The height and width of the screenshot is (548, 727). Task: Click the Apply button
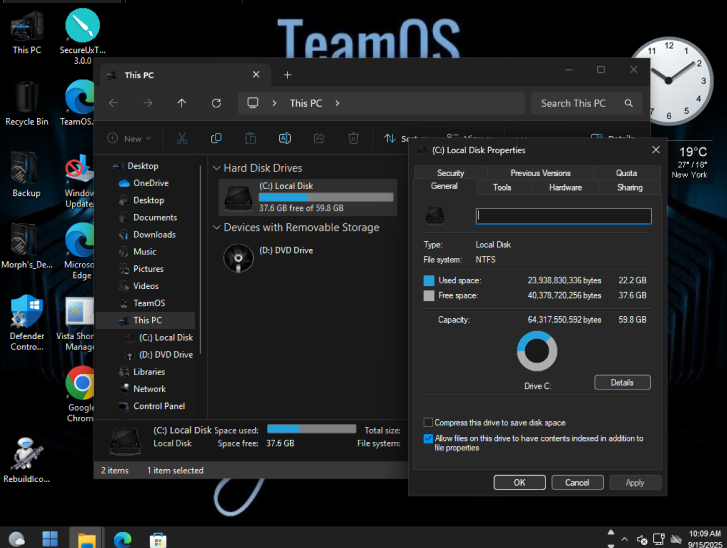pos(635,482)
